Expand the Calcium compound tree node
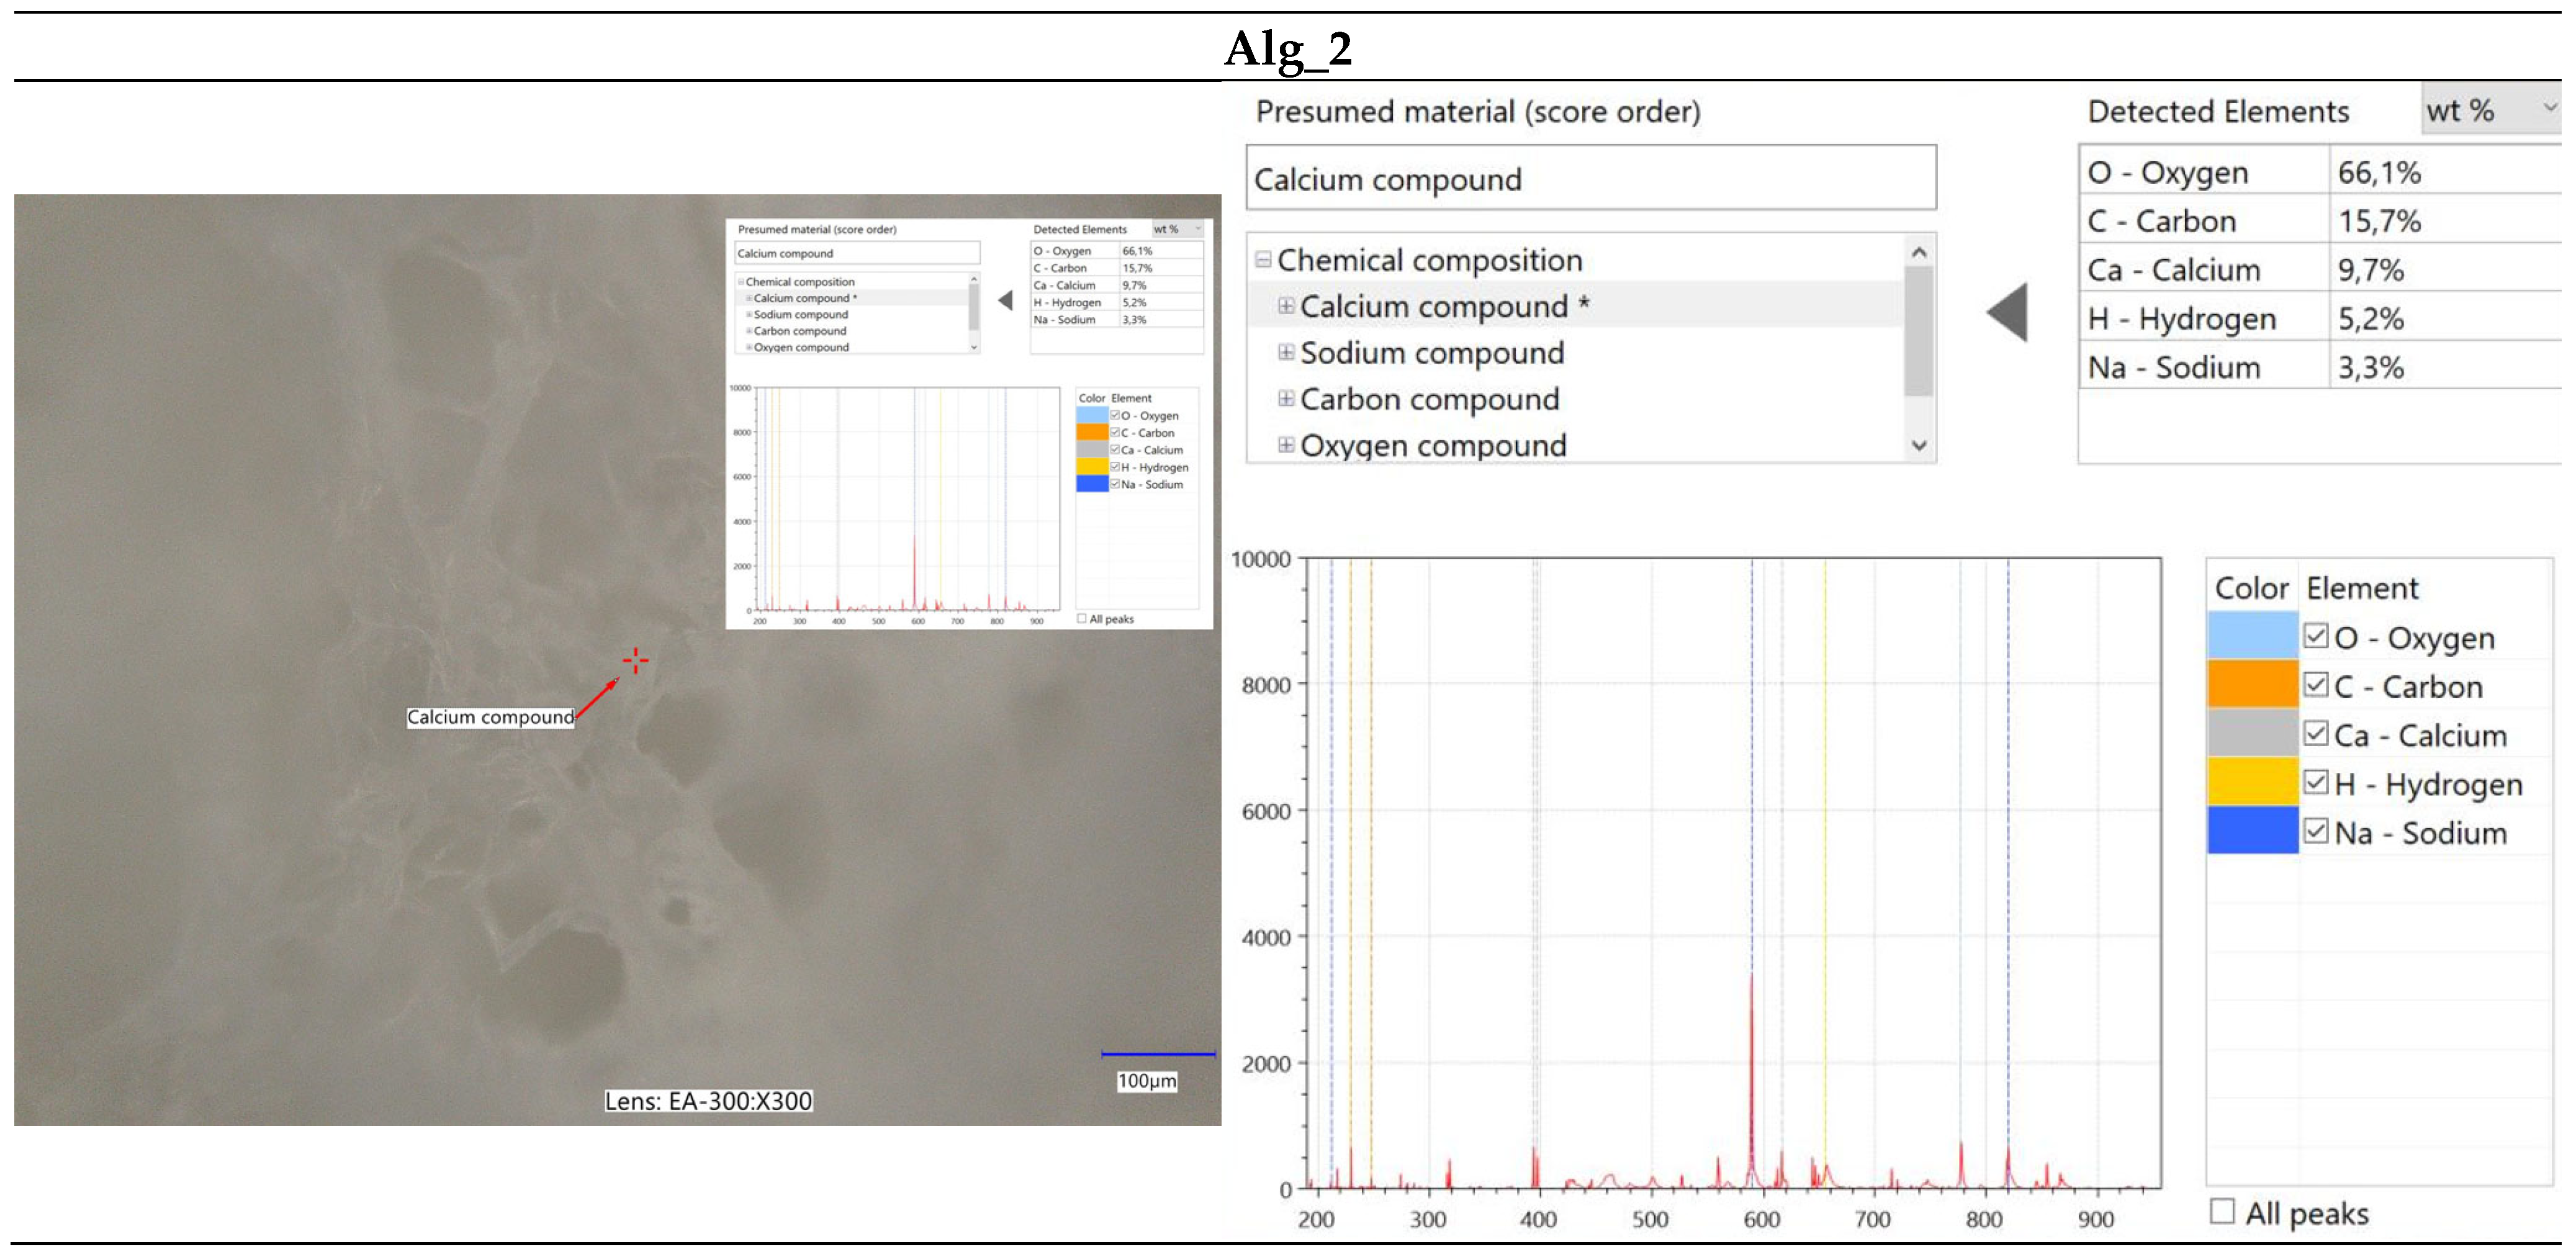The width and height of the screenshot is (2576, 1257). pyautogui.click(x=1286, y=306)
